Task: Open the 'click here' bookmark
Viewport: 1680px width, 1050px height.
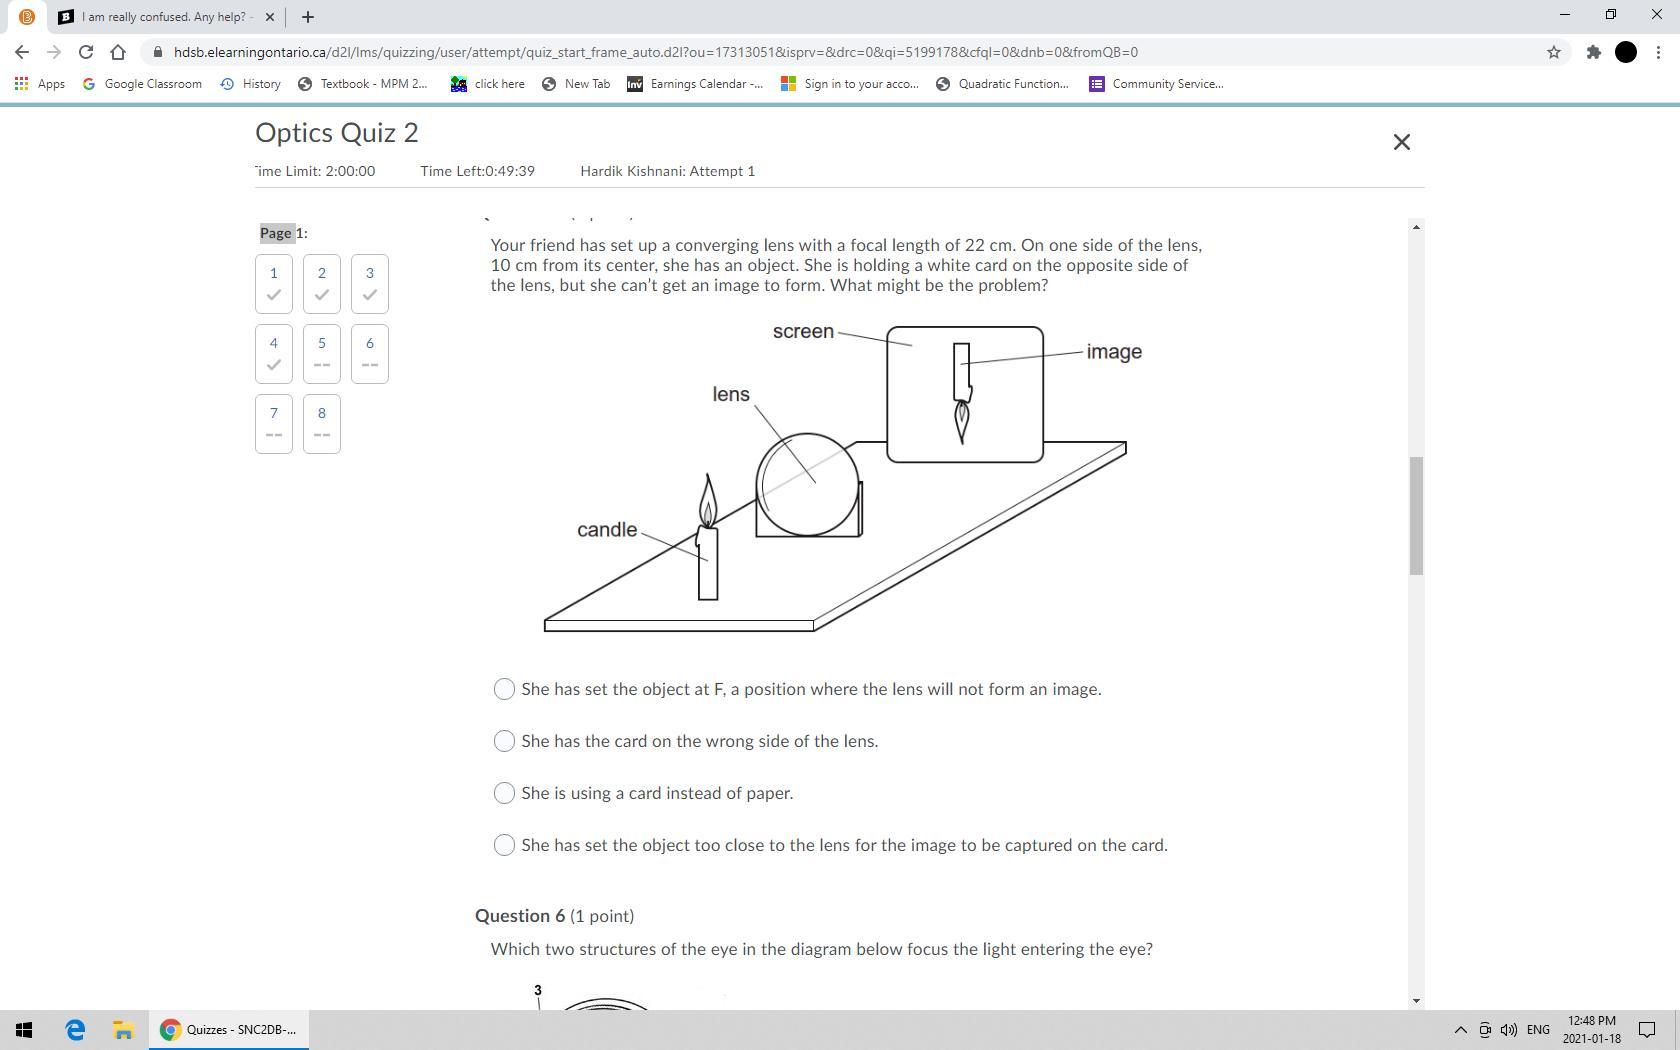Action: (488, 84)
